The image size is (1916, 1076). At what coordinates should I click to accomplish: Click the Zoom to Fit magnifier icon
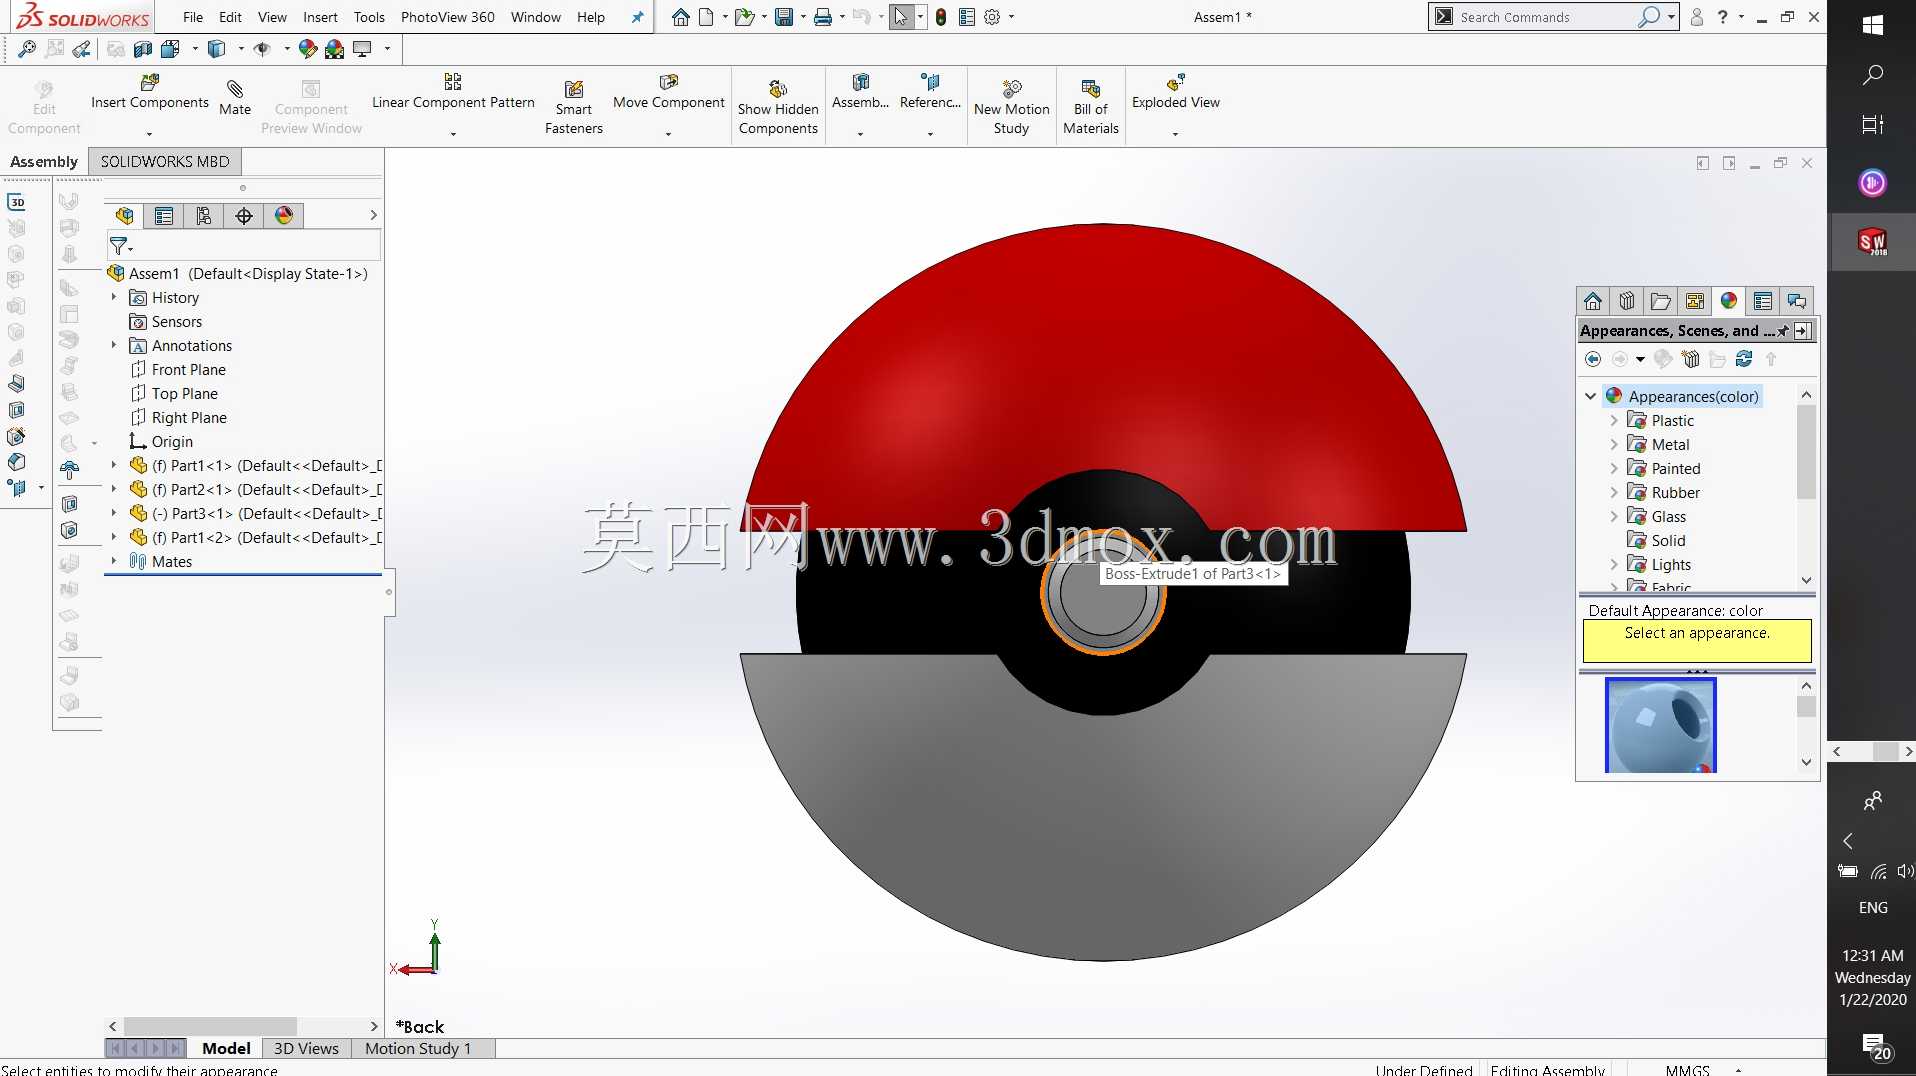27,49
